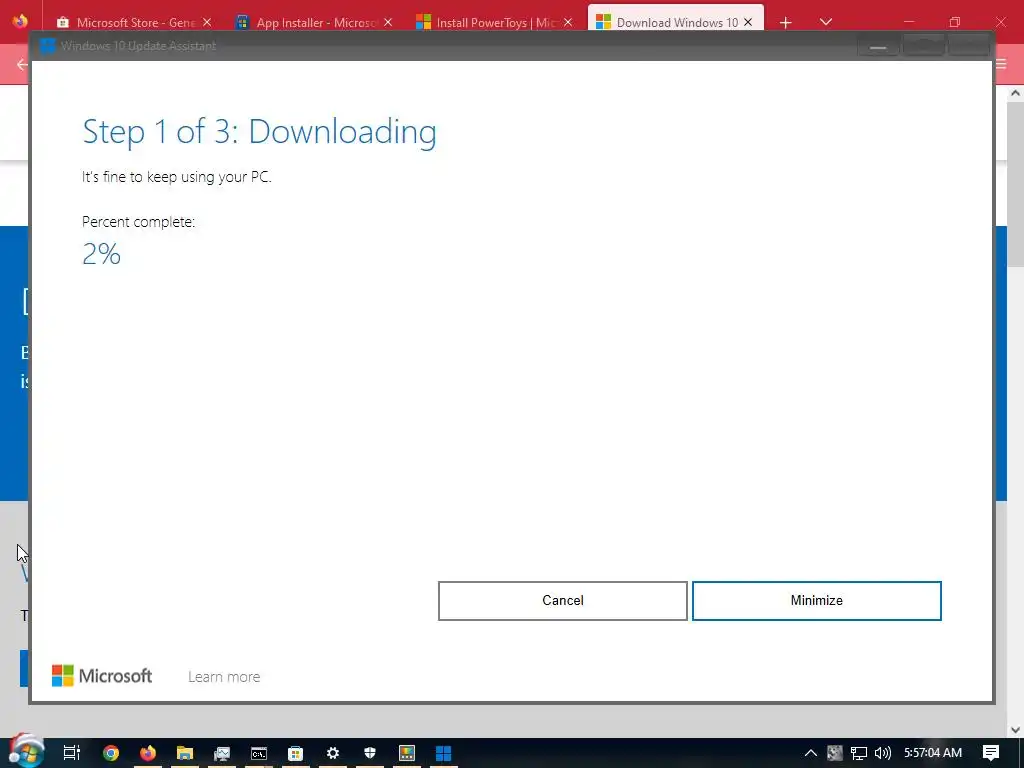Open a new browser tab
Viewport: 1024px width, 768px height.
(786, 23)
